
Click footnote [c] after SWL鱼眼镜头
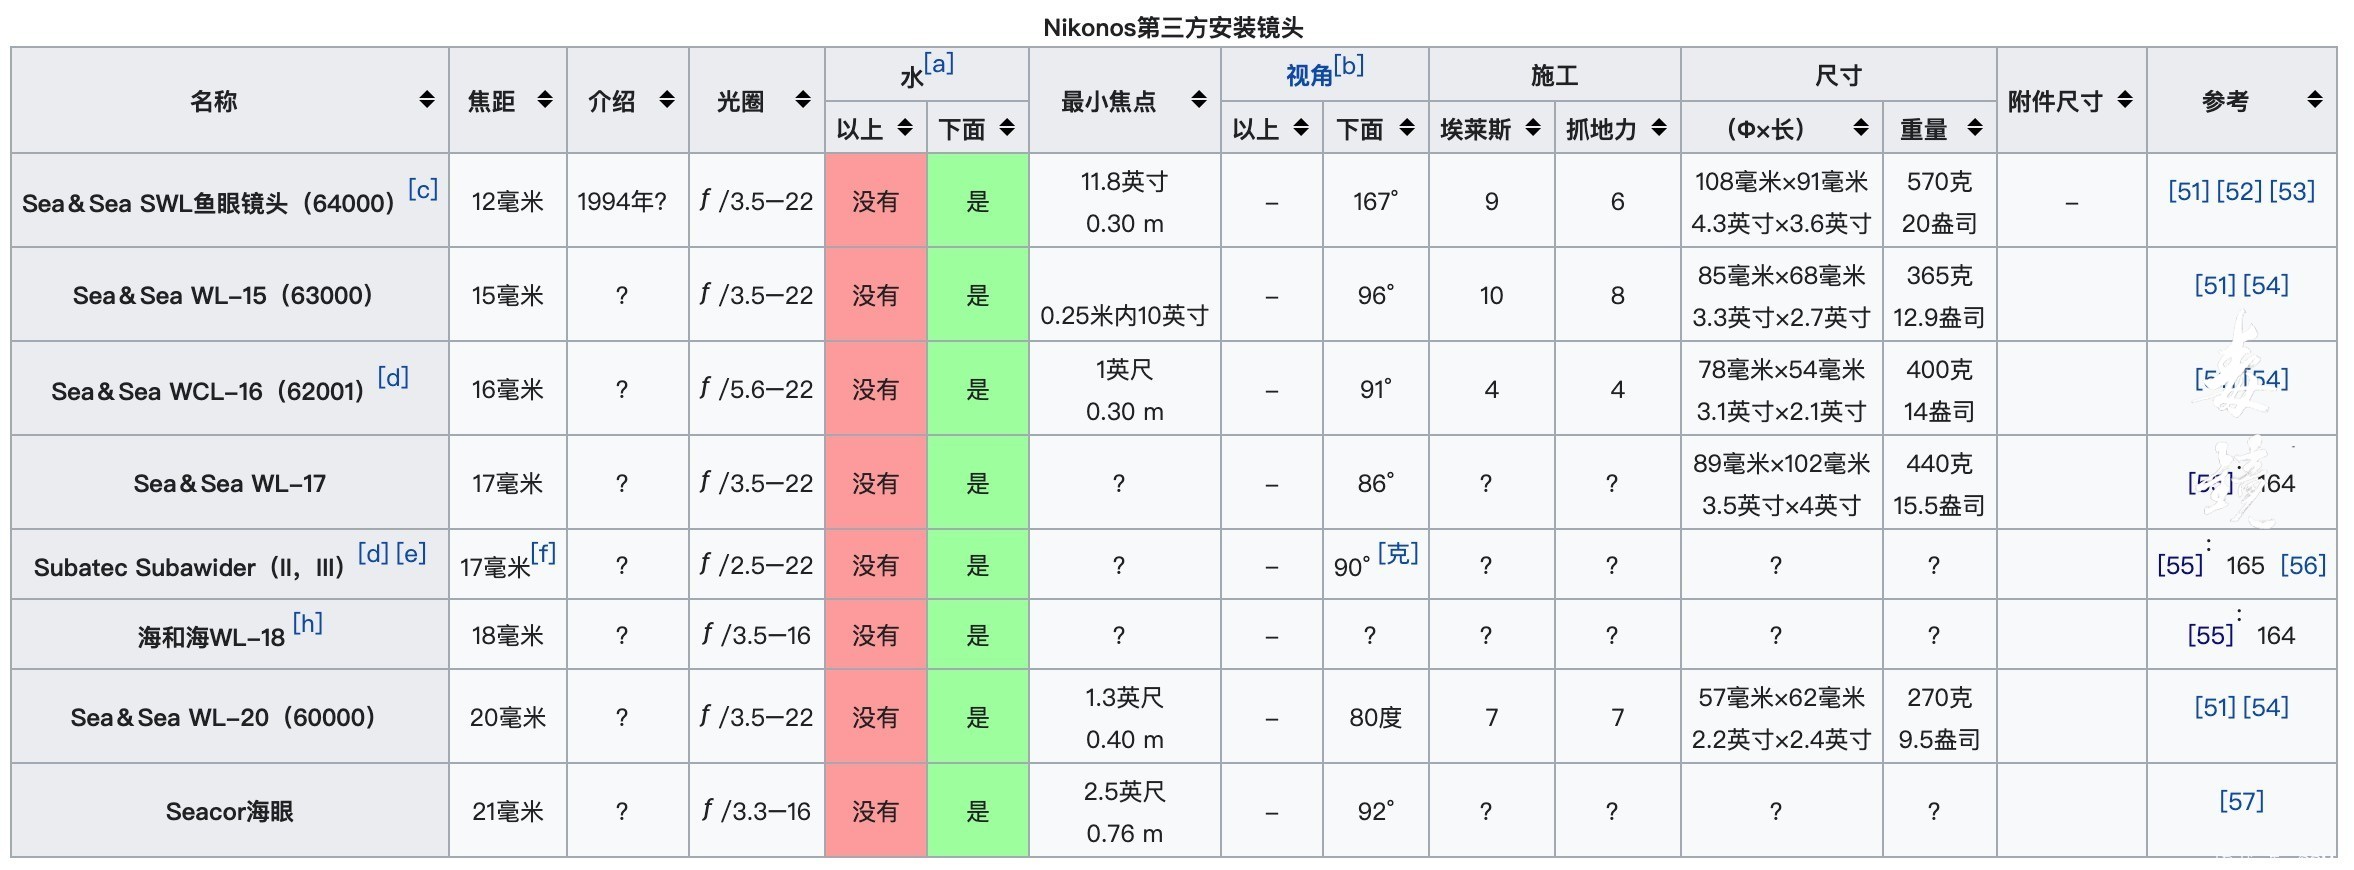423,189
